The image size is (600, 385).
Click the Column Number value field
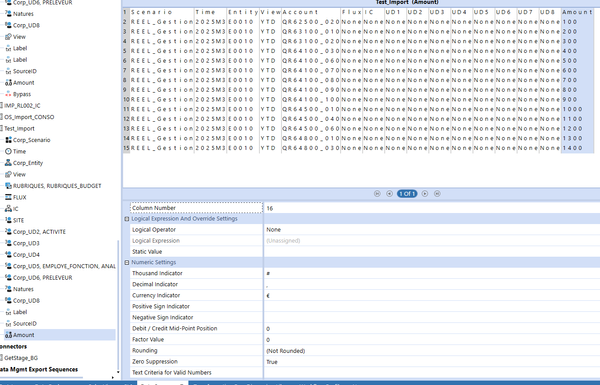tap(432, 208)
